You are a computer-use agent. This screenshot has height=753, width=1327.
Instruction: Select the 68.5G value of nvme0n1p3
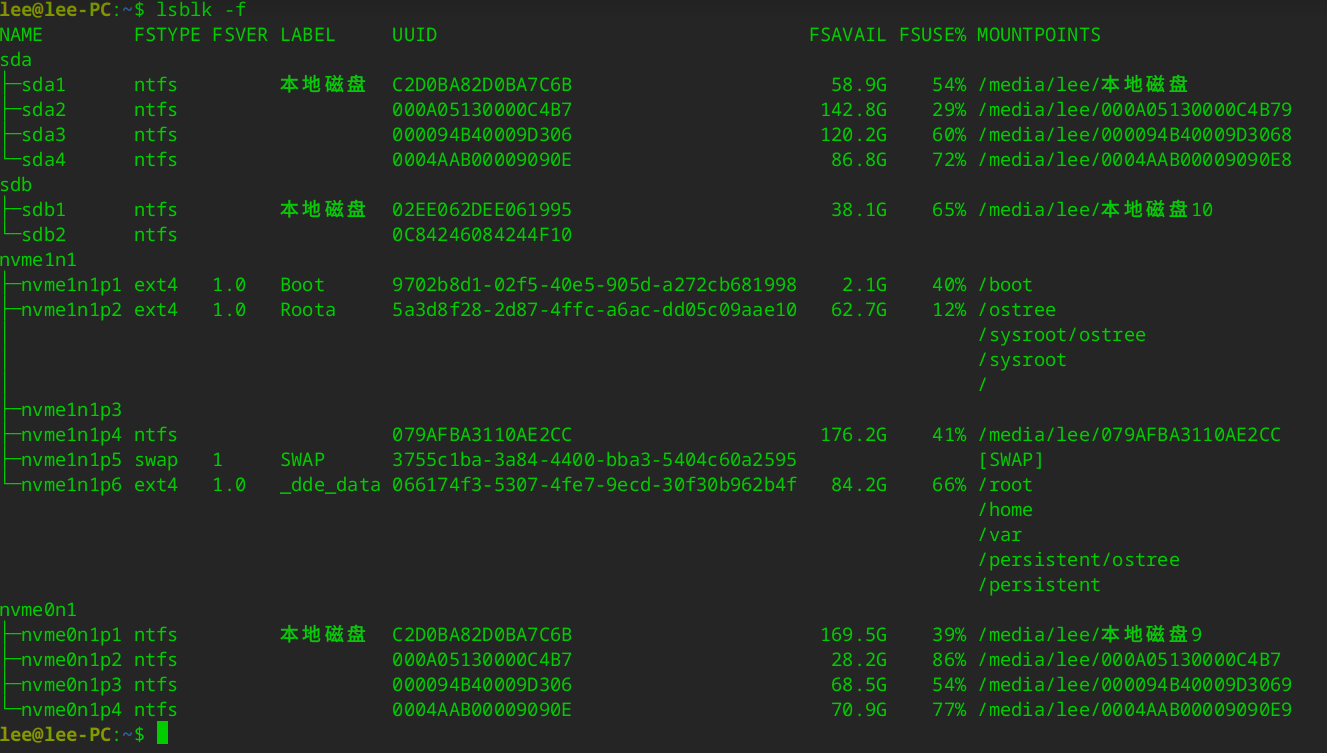(x=859, y=685)
